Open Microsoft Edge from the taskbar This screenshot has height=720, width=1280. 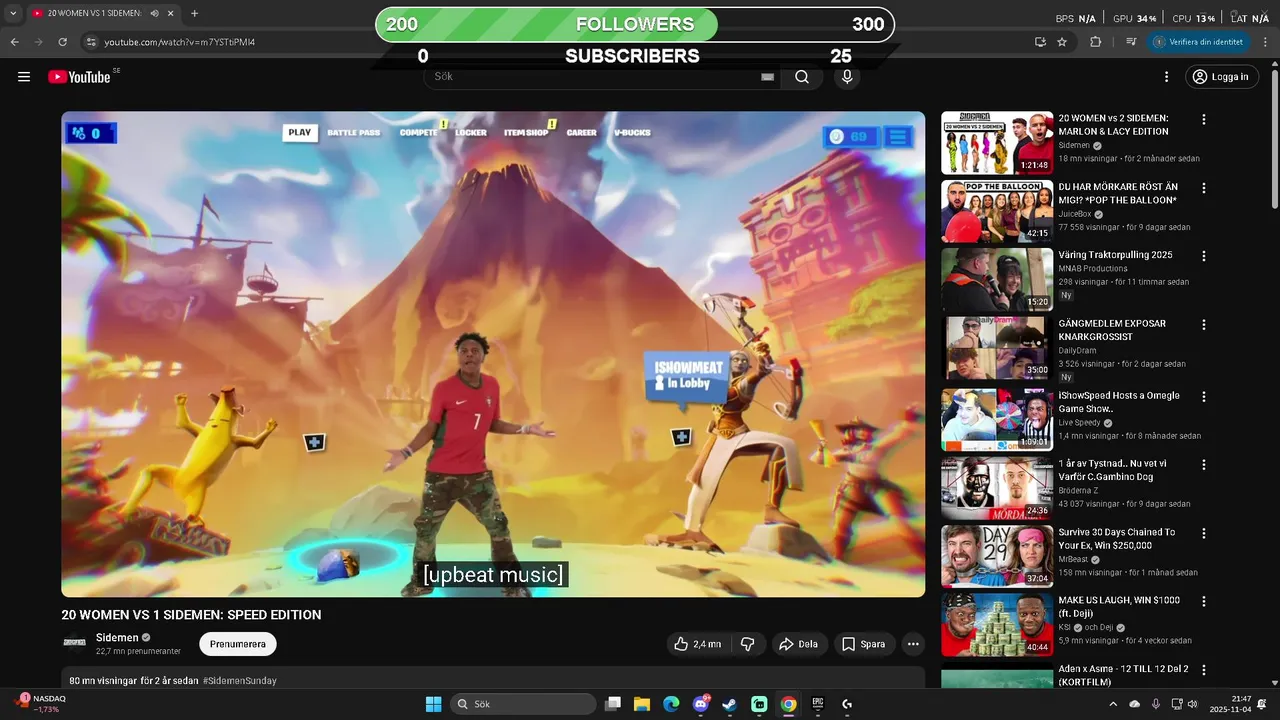671,704
